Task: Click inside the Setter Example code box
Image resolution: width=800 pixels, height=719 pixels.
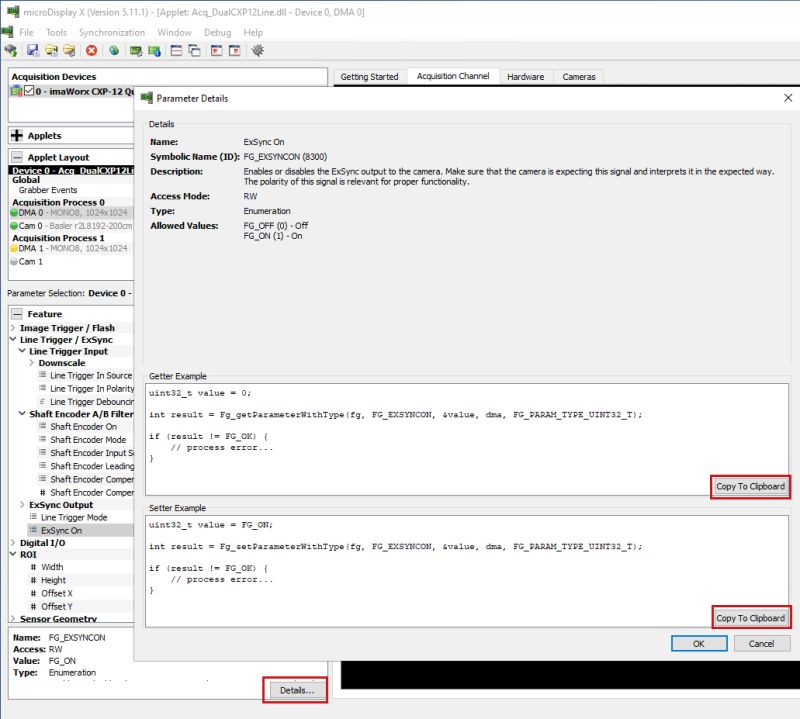Action: point(467,572)
